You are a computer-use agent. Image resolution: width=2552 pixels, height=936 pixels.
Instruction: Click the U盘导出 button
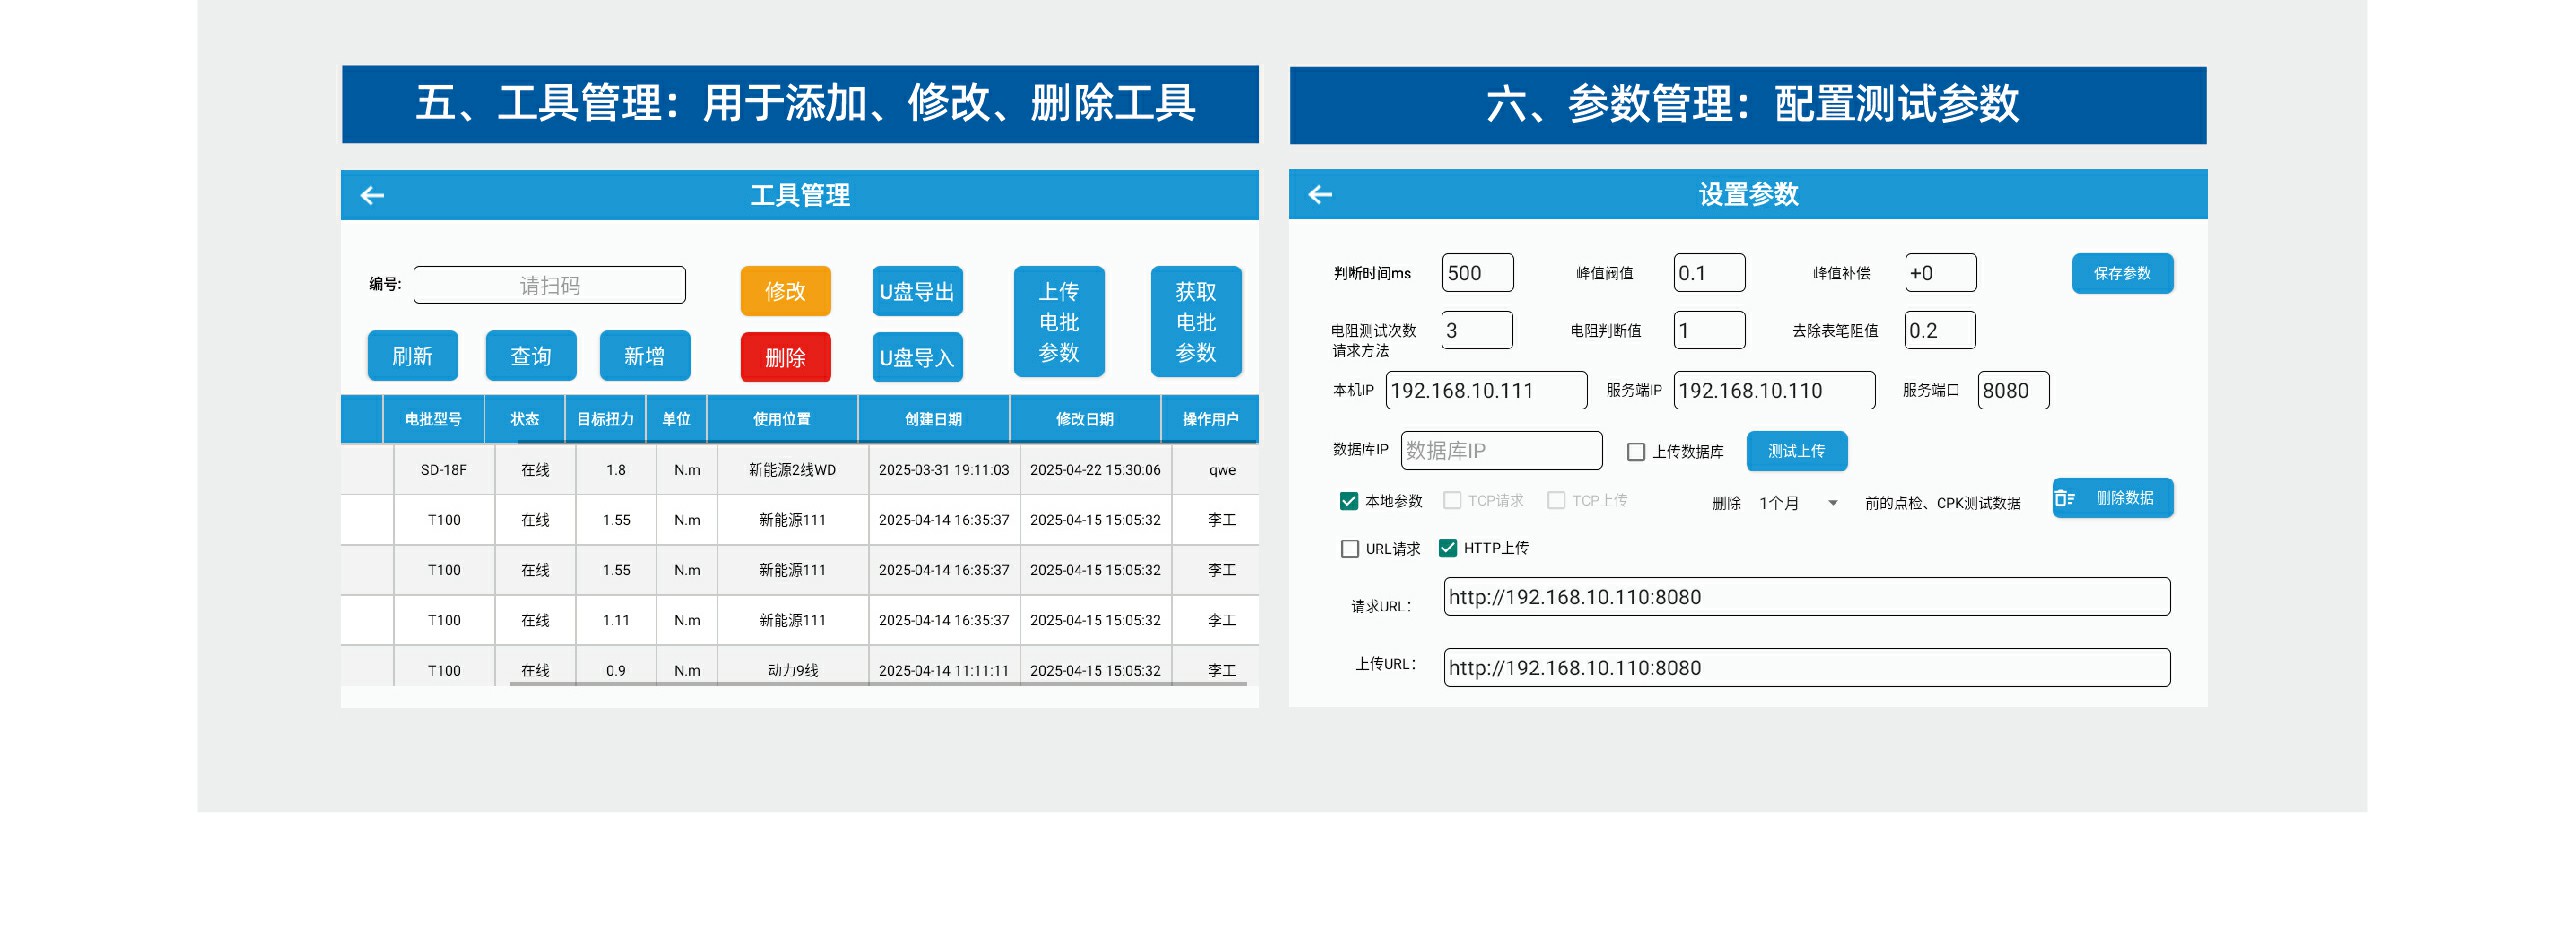pyautogui.click(x=917, y=291)
